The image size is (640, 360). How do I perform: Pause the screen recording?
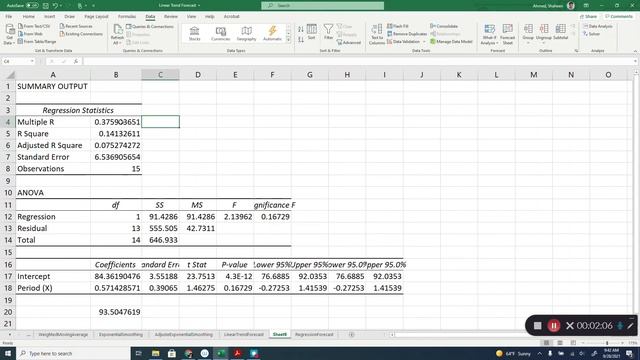(553, 325)
